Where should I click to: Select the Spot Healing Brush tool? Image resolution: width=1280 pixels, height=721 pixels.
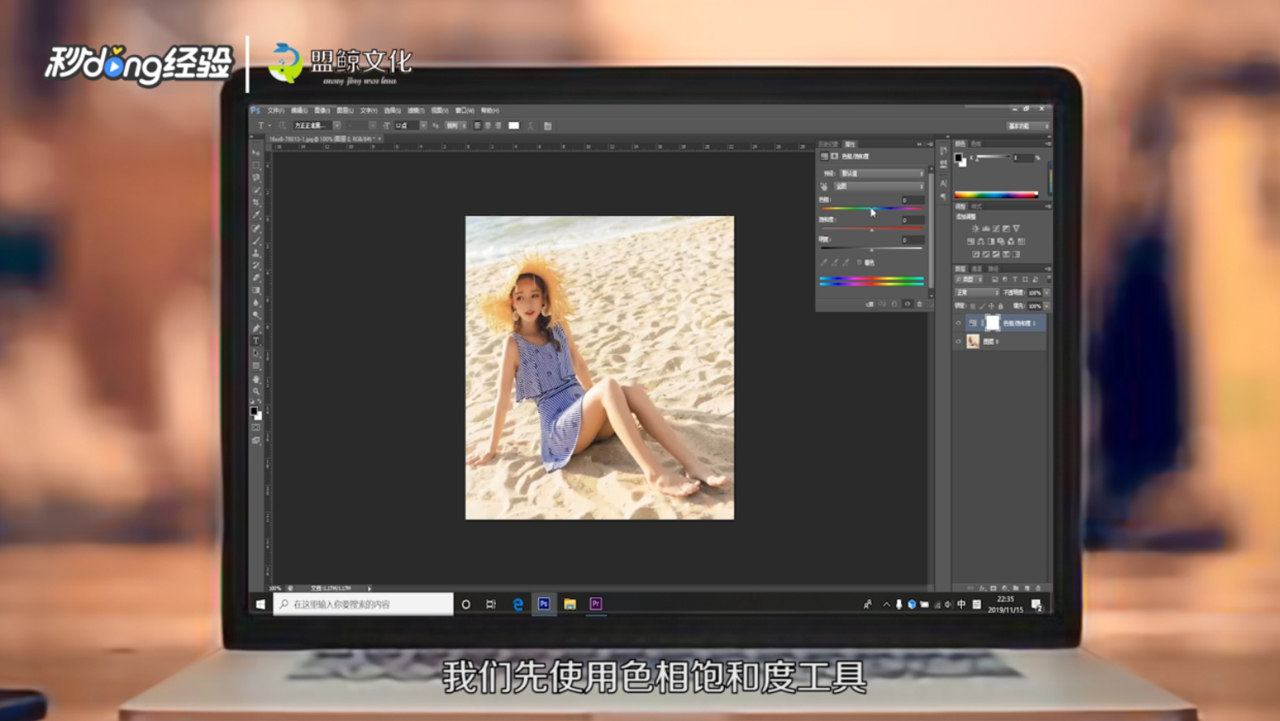(256, 228)
